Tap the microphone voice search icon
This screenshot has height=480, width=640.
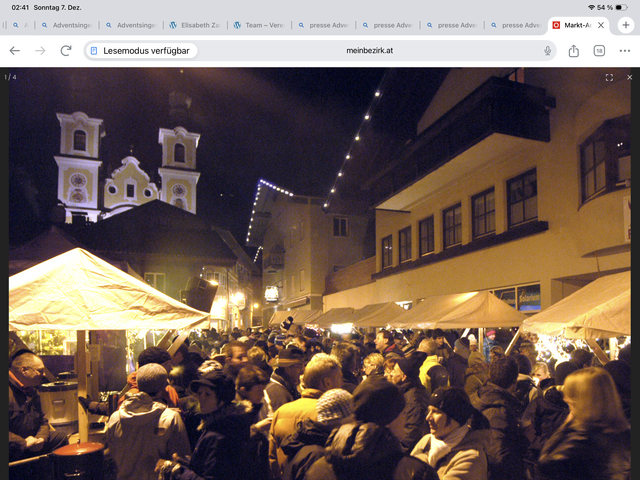point(548,51)
